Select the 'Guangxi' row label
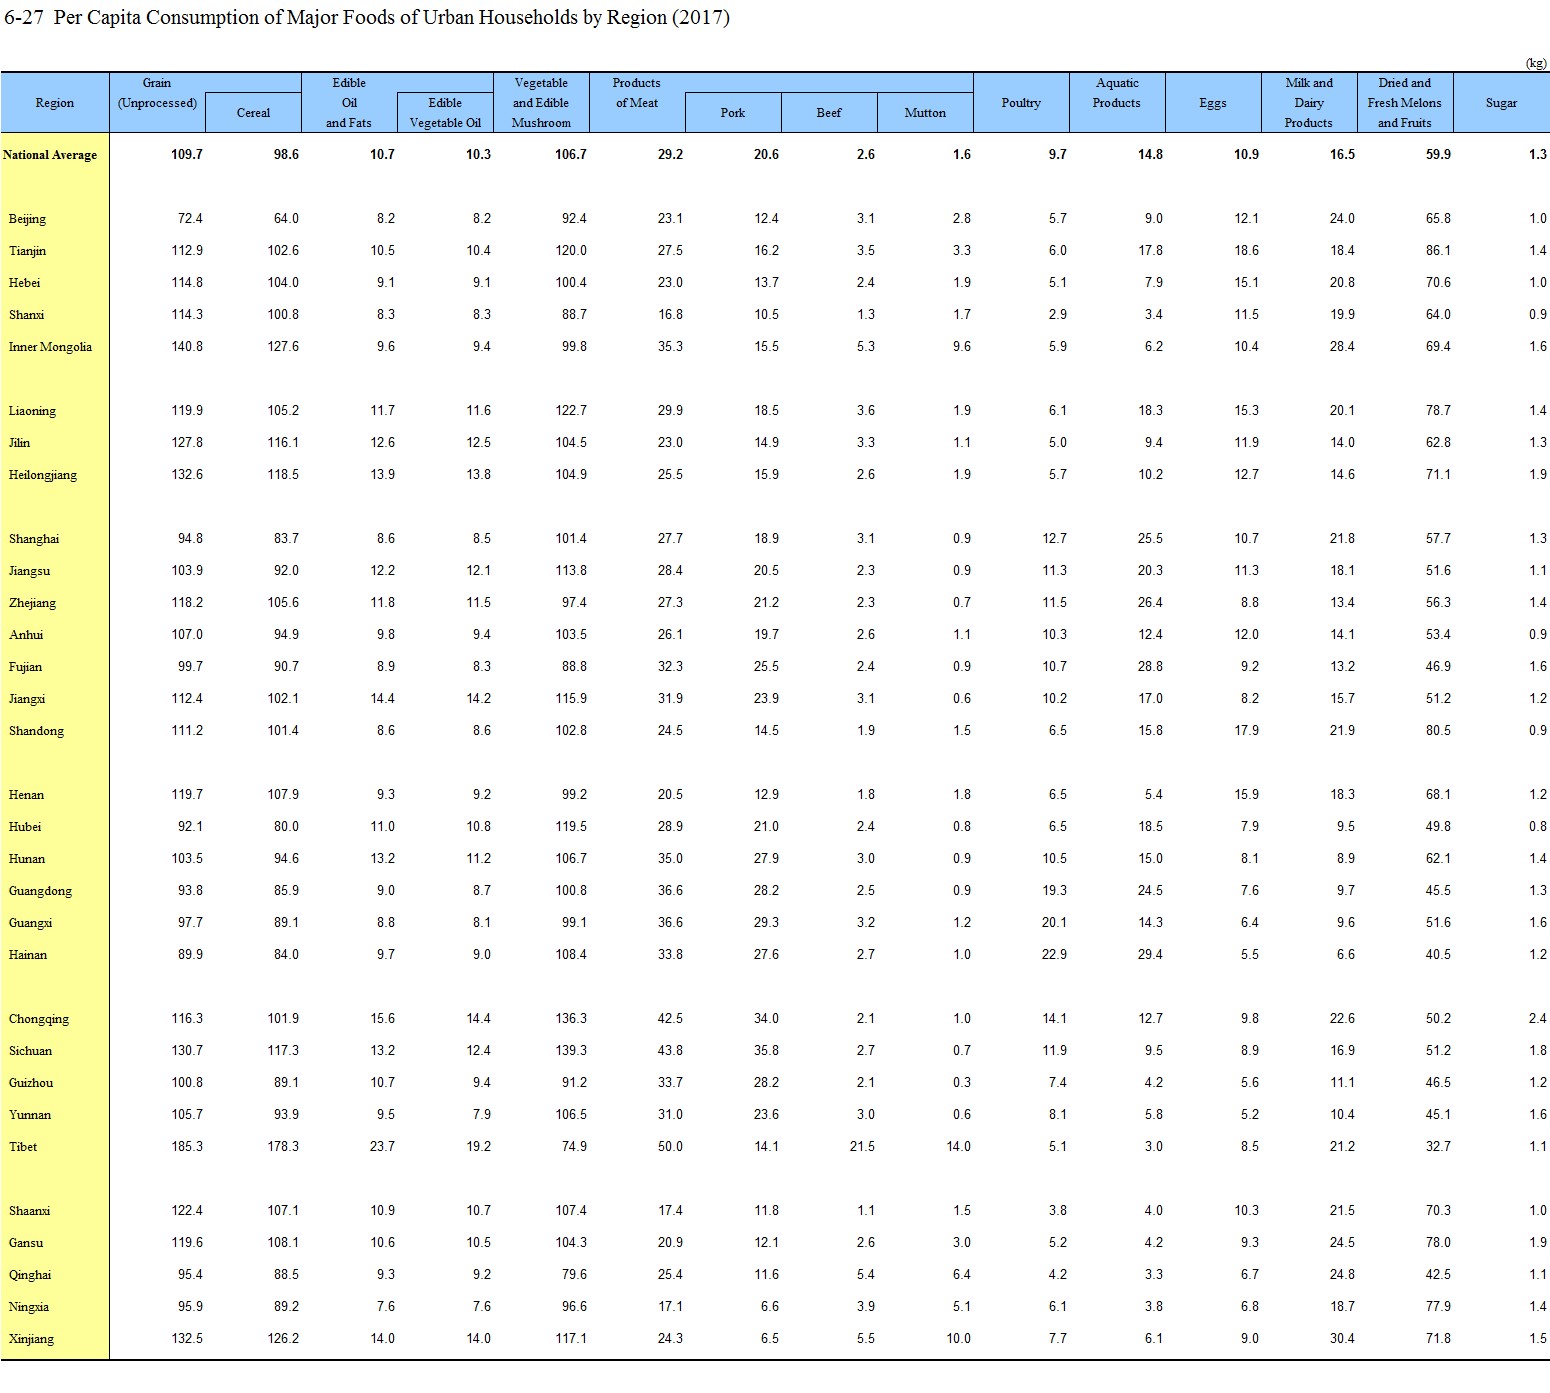The height and width of the screenshot is (1393, 1550). (30, 923)
